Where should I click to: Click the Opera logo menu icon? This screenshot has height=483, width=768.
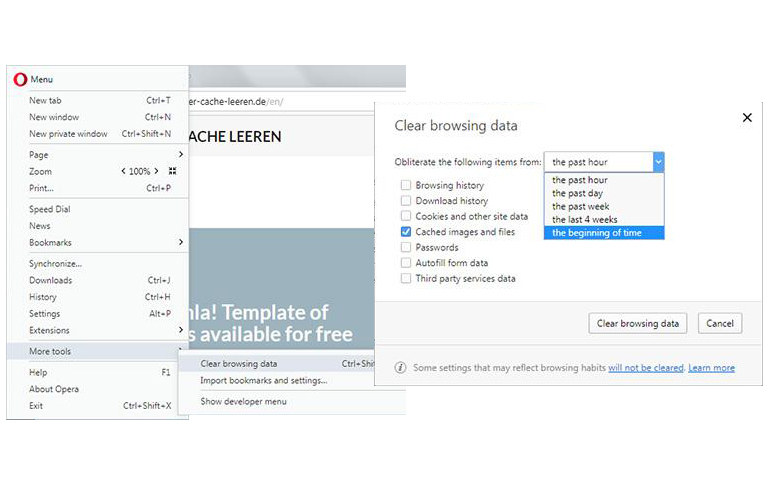point(20,79)
